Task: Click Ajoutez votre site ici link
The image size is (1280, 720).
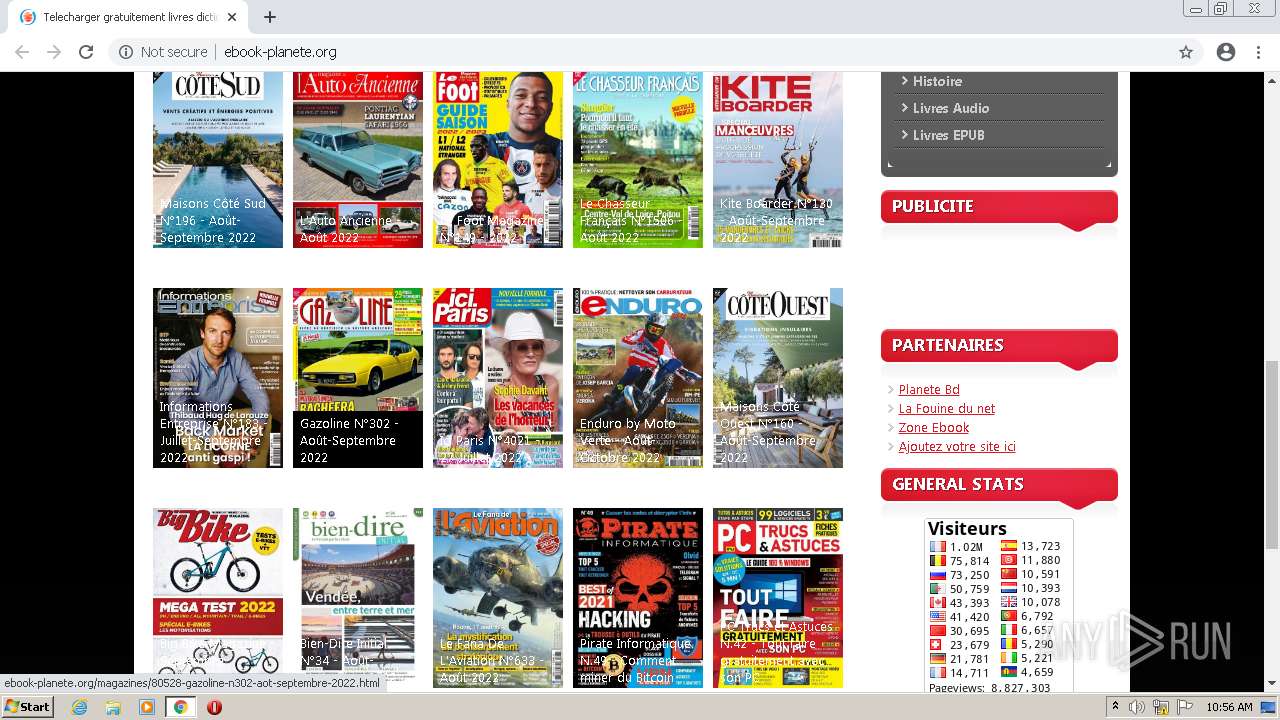Action: (x=957, y=446)
